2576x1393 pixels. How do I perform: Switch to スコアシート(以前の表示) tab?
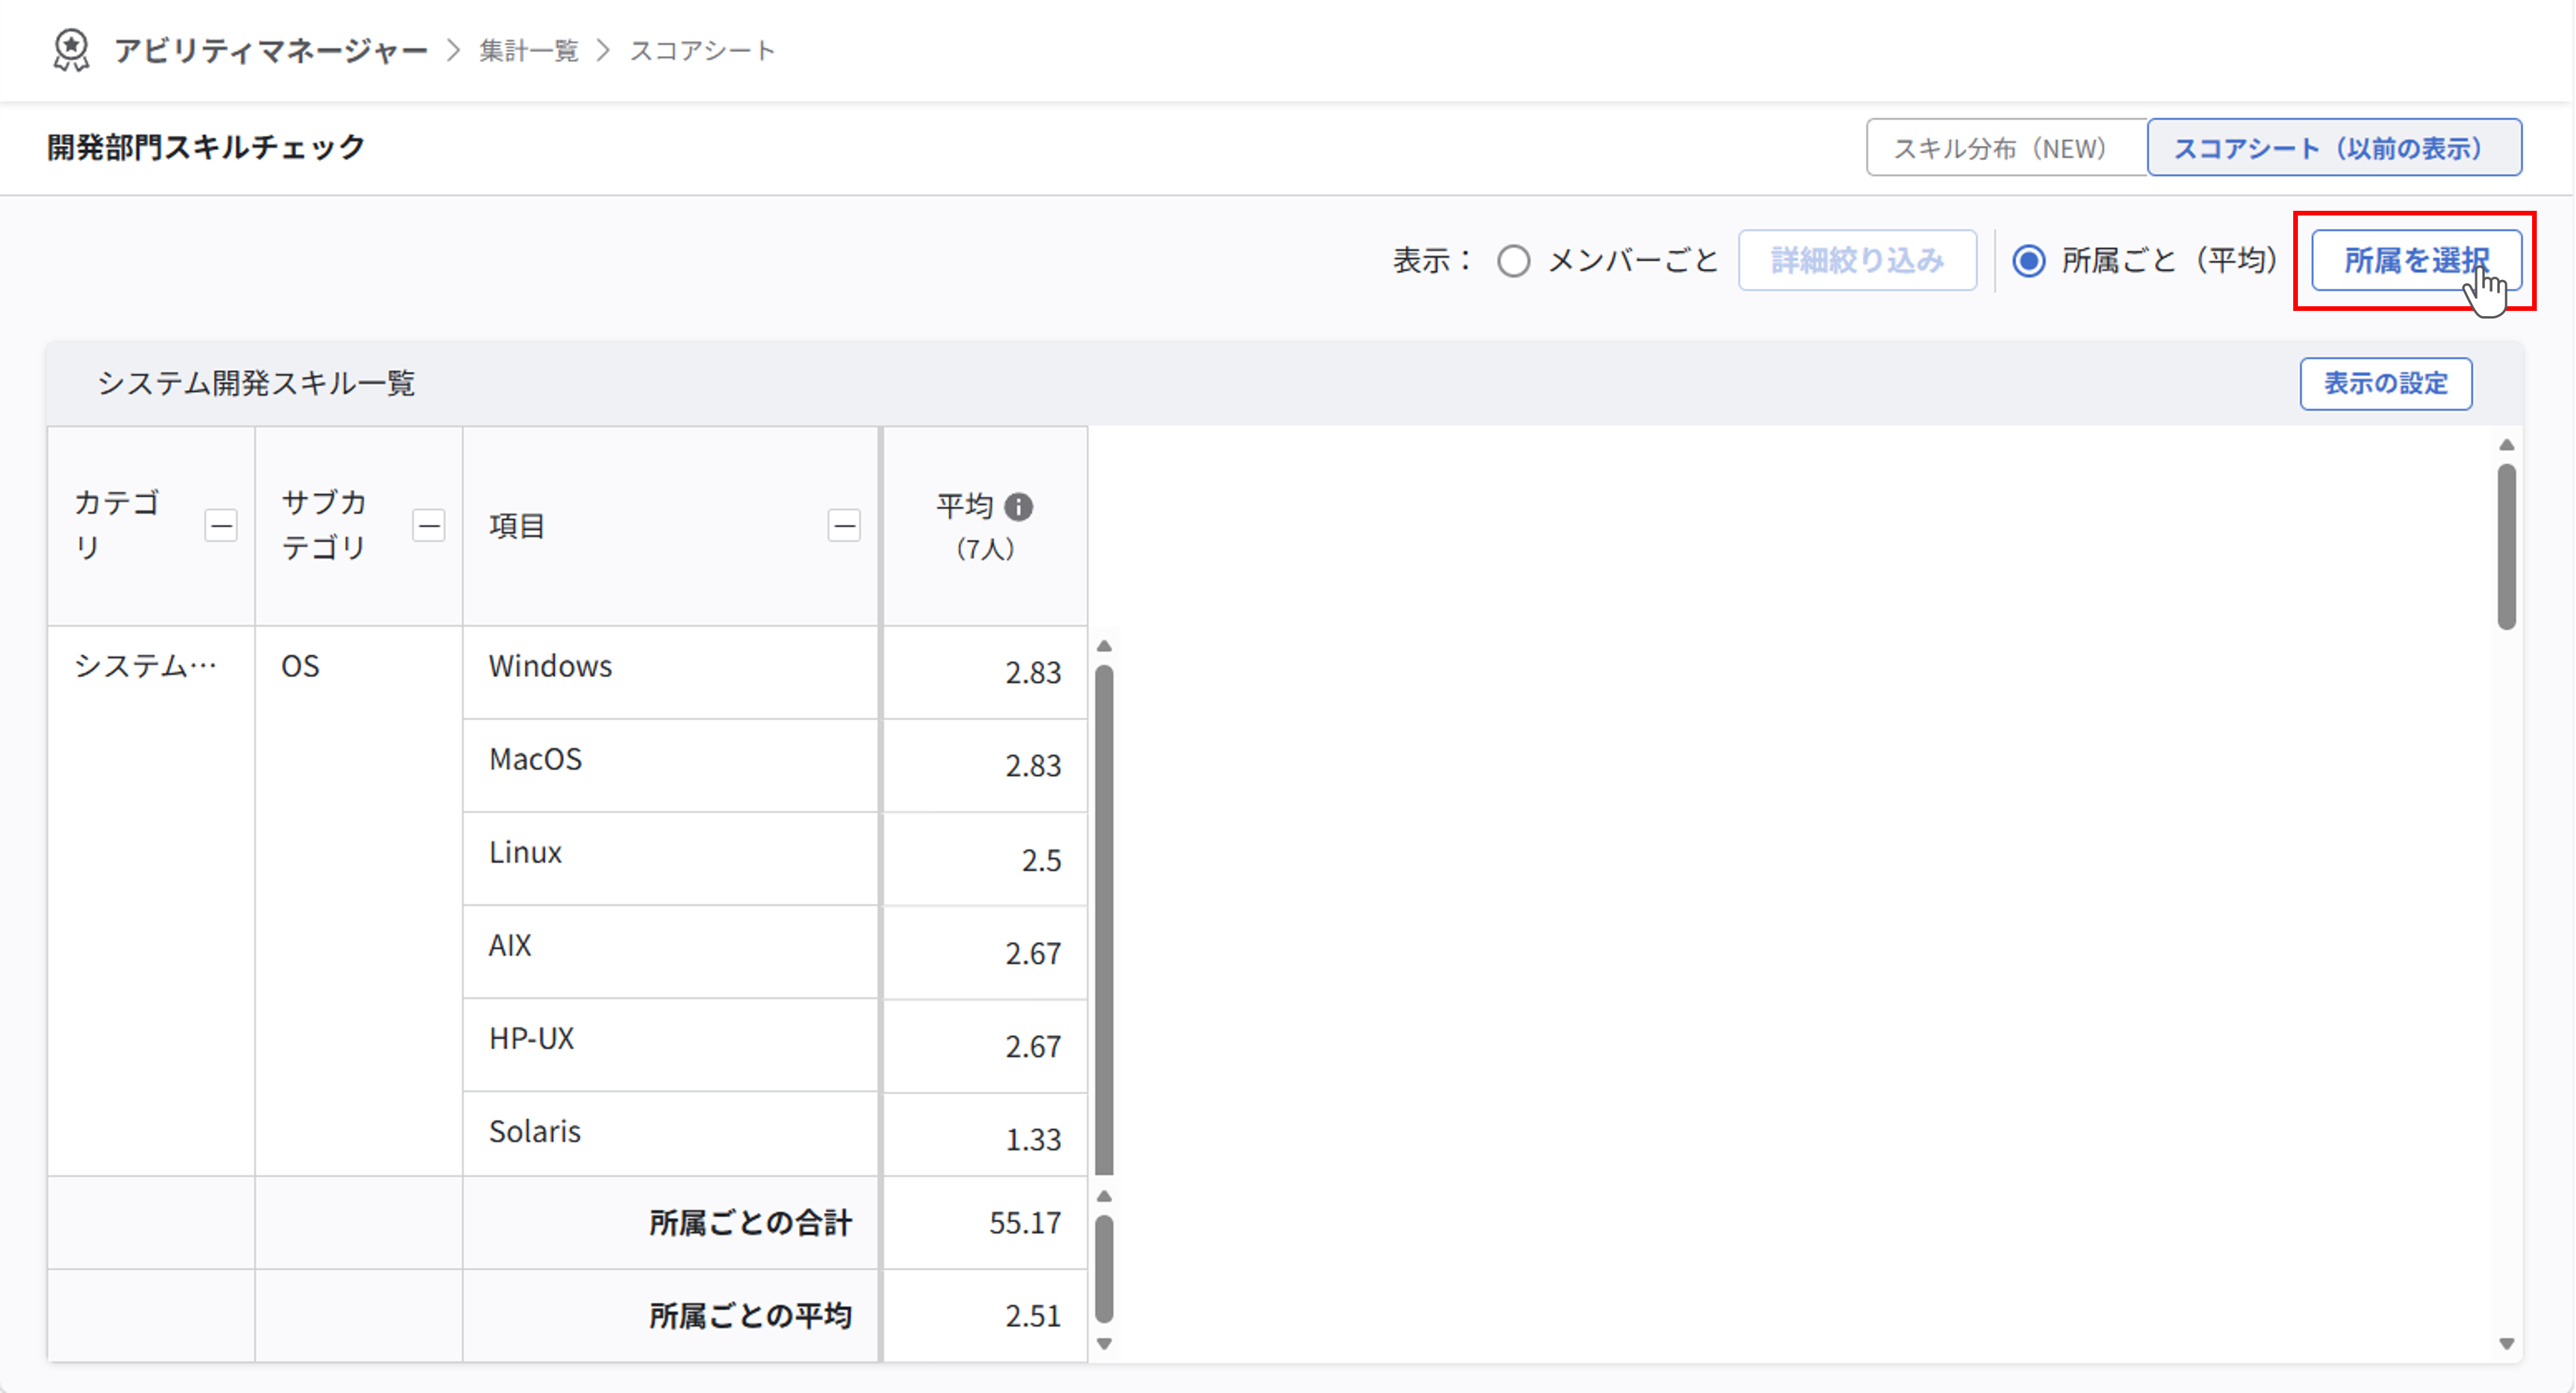(x=2334, y=148)
